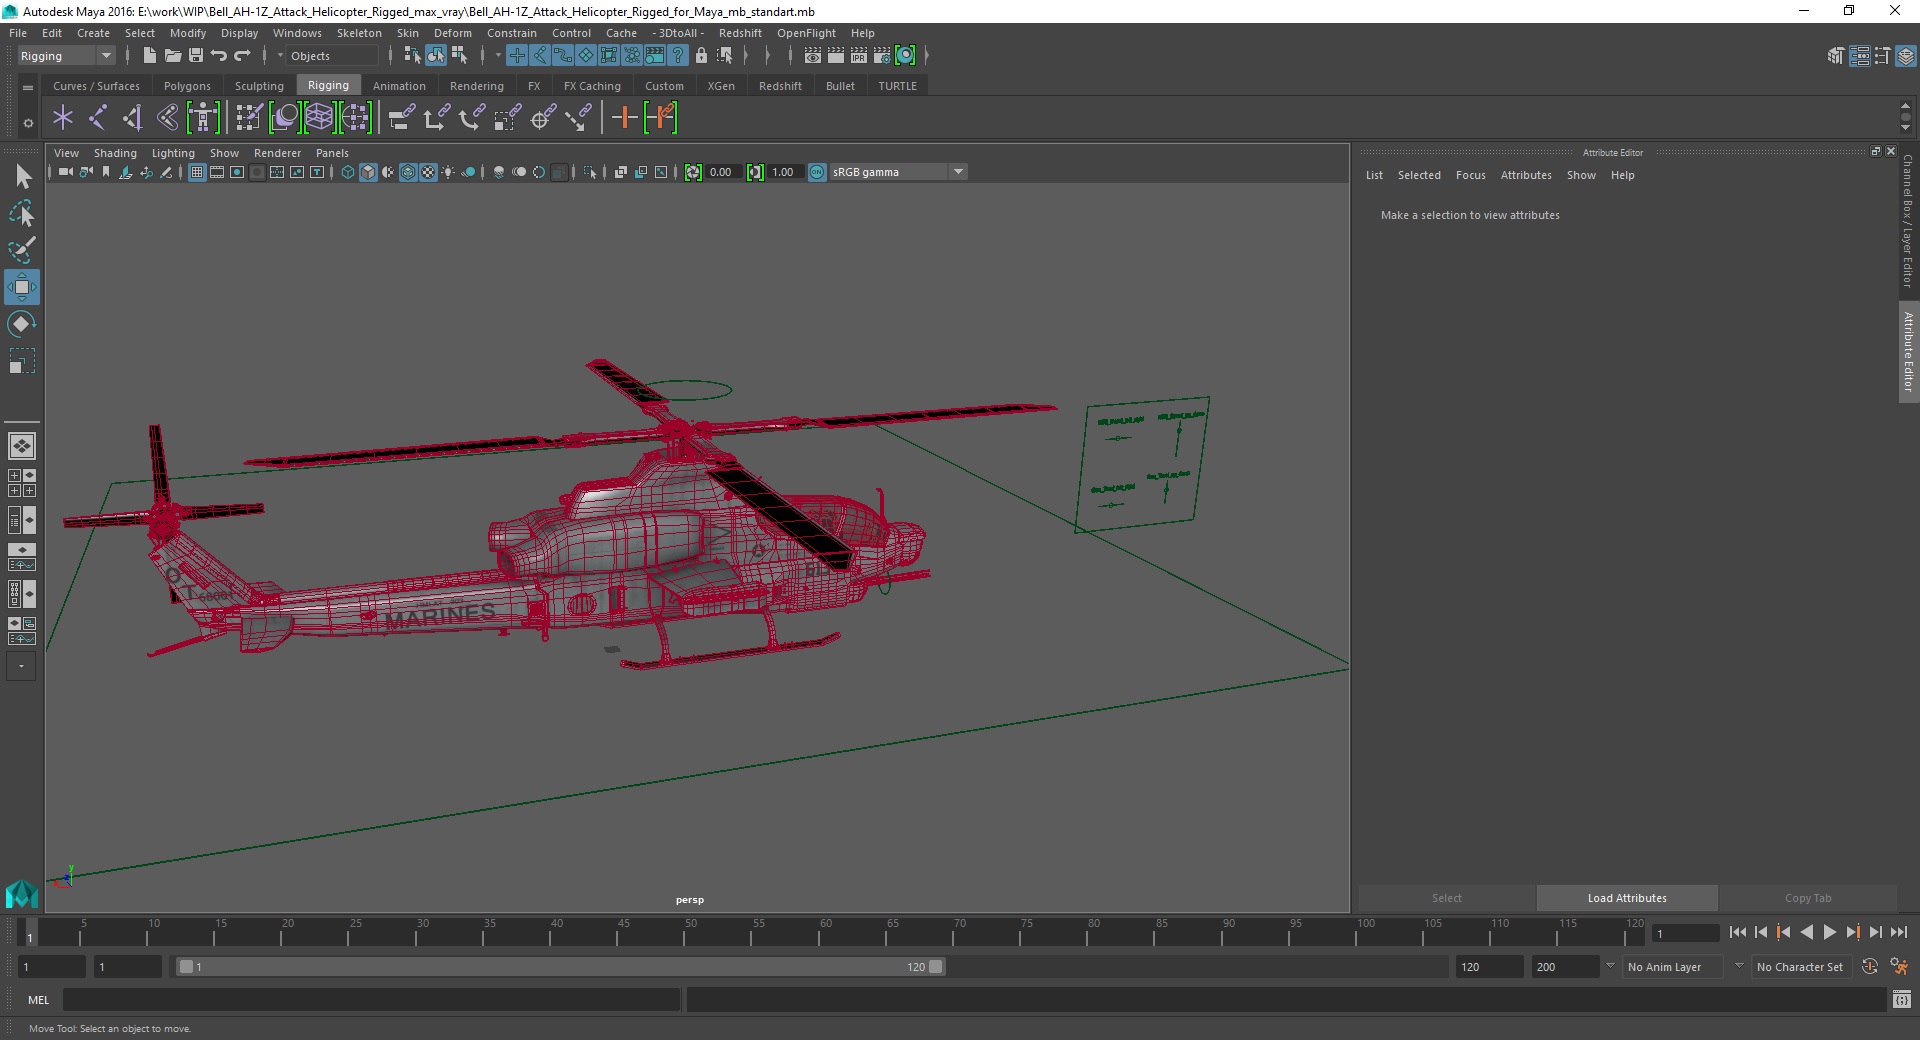Activate the Scale tool in toolbox
Viewport: 1920px width, 1040px height.
(x=22, y=361)
